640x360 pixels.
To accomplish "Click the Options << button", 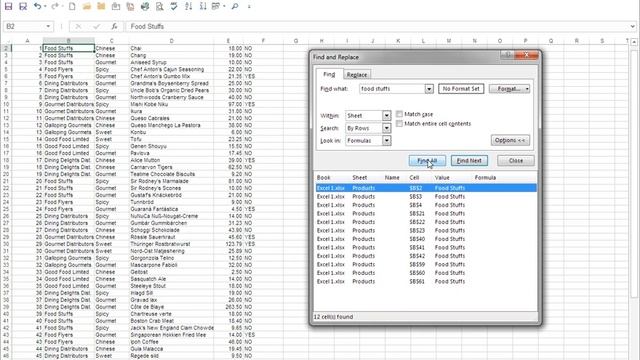I will pos(510,140).
